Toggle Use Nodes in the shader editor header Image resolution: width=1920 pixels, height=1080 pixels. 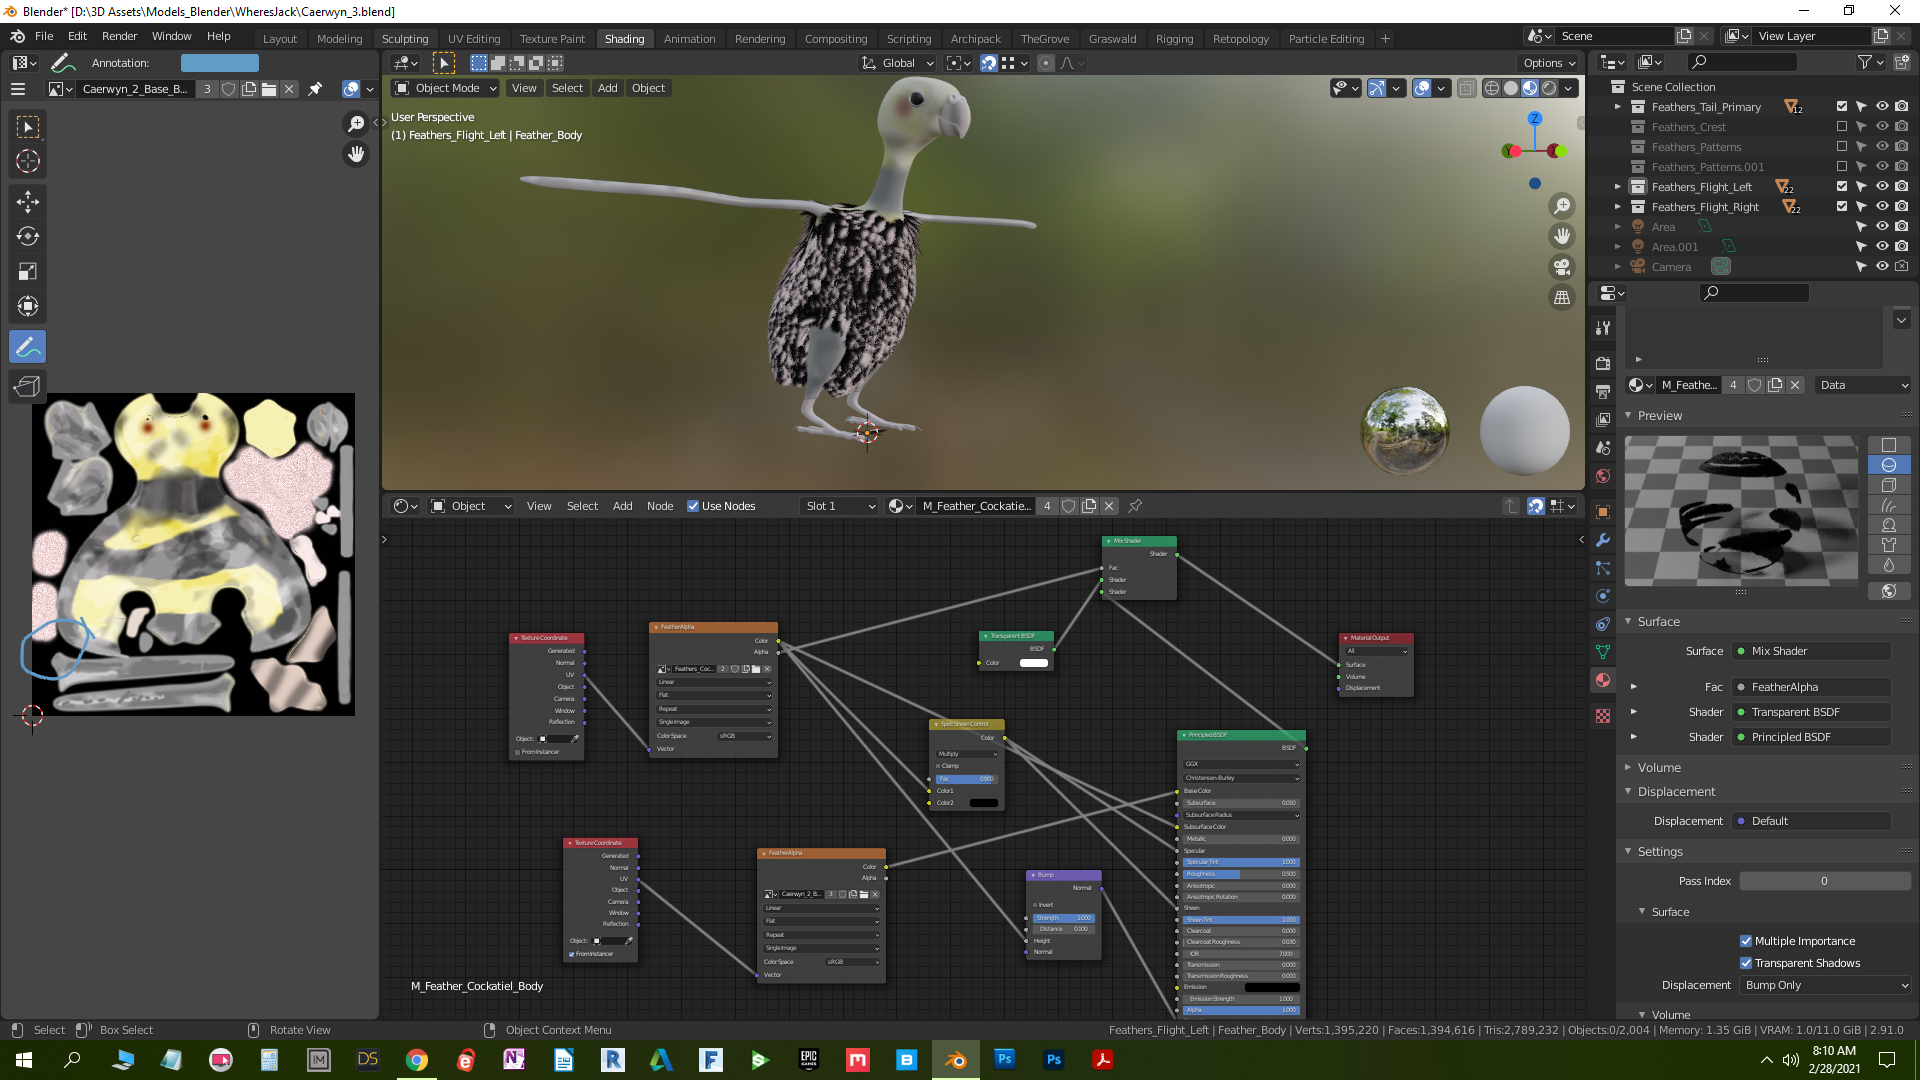(692, 506)
